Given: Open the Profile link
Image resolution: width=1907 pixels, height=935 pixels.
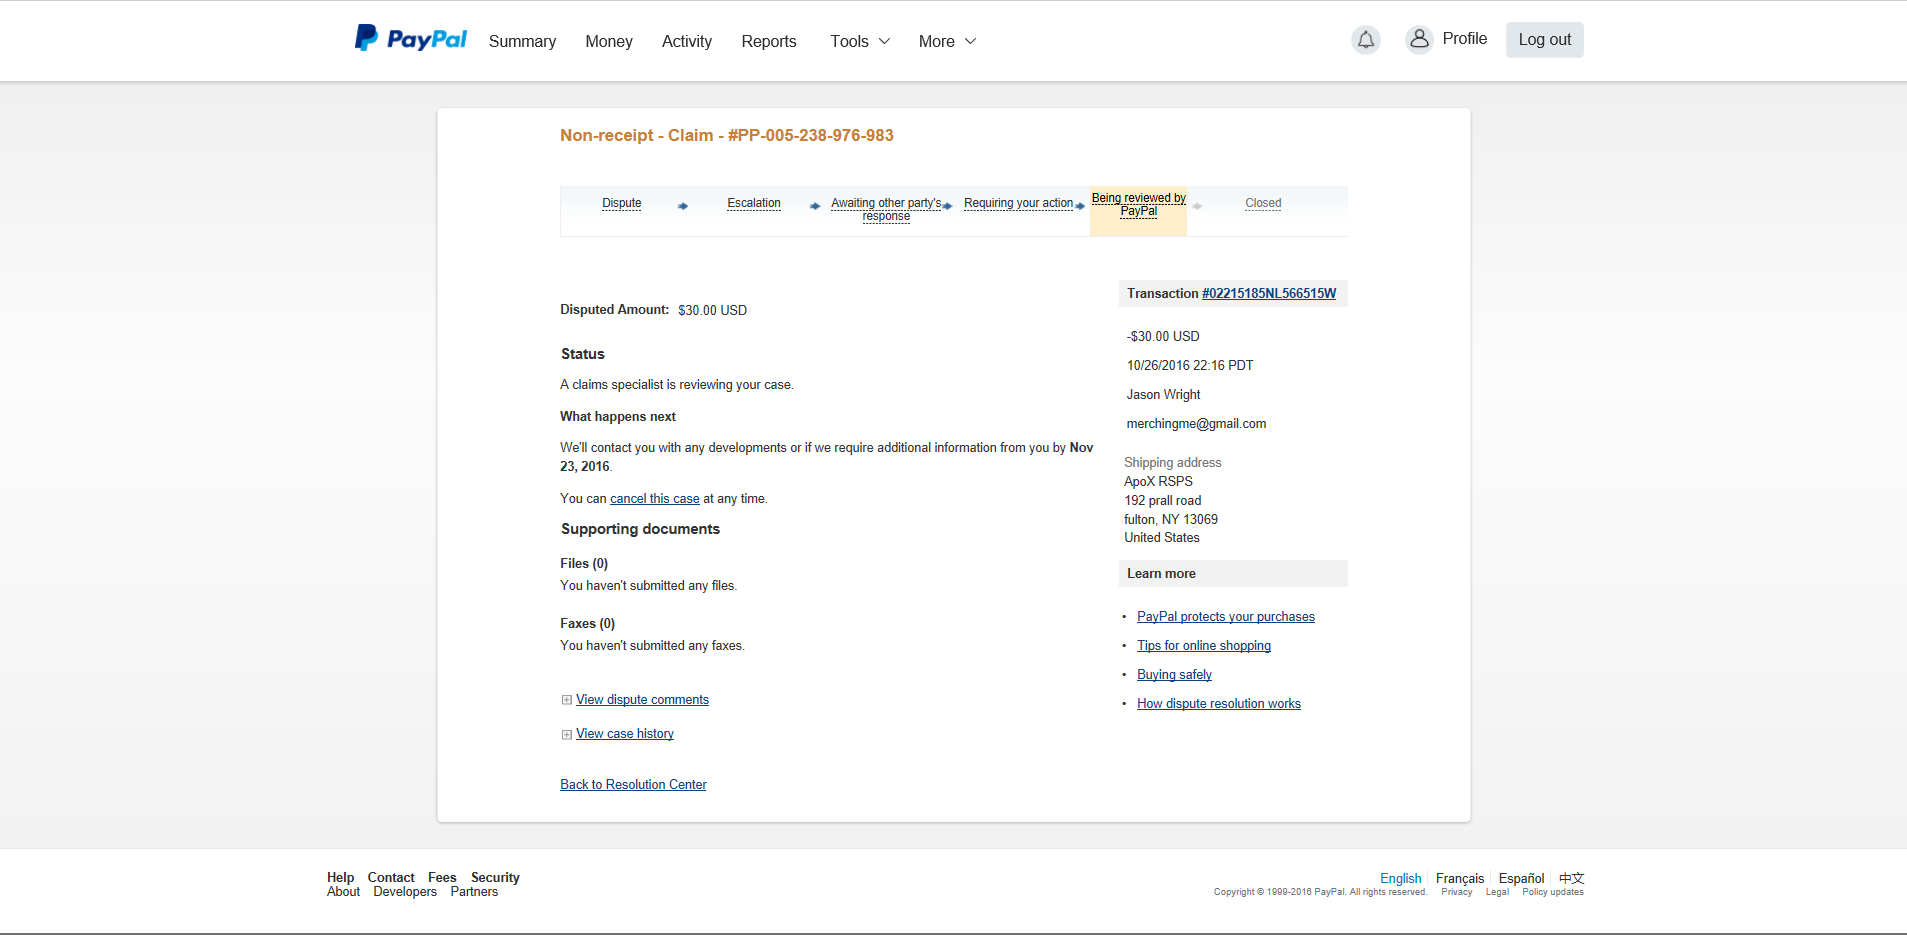Looking at the screenshot, I should tap(1465, 39).
